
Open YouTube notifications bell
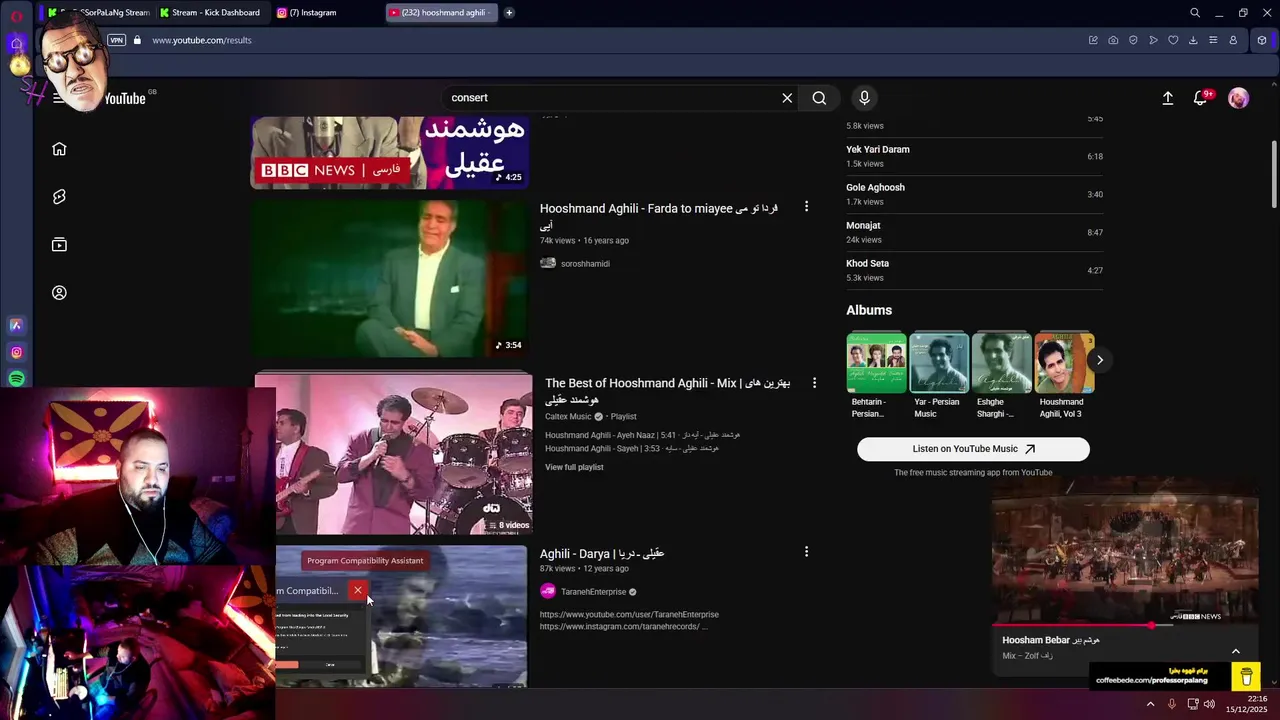pos(1201,98)
